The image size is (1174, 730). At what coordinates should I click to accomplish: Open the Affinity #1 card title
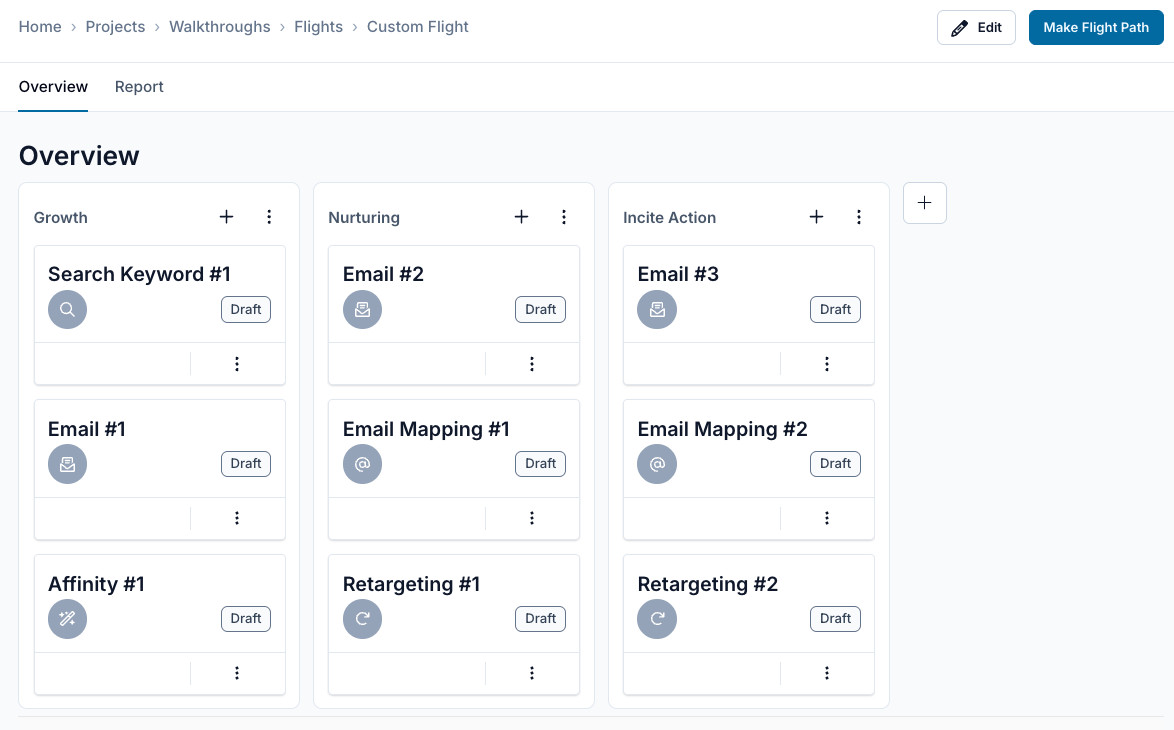[97, 584]
